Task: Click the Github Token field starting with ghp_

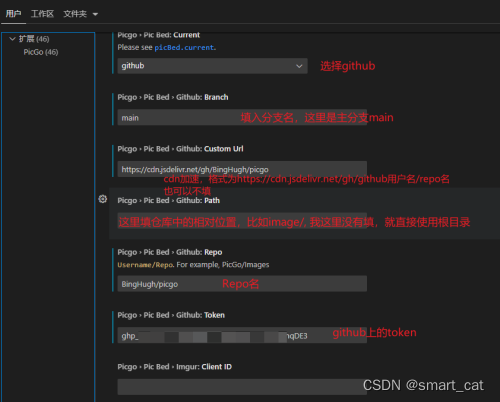Action: (x=242, y=335)
